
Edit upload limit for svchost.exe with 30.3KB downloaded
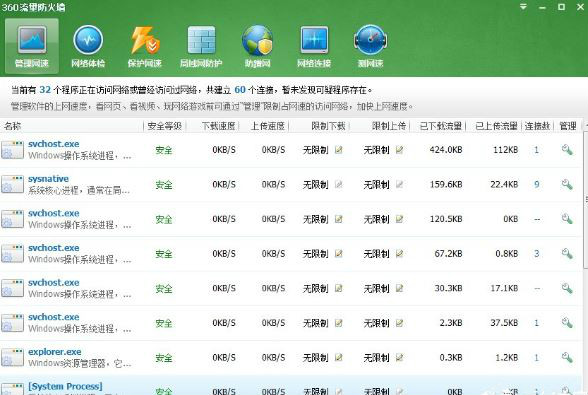[x=399, y=288]
